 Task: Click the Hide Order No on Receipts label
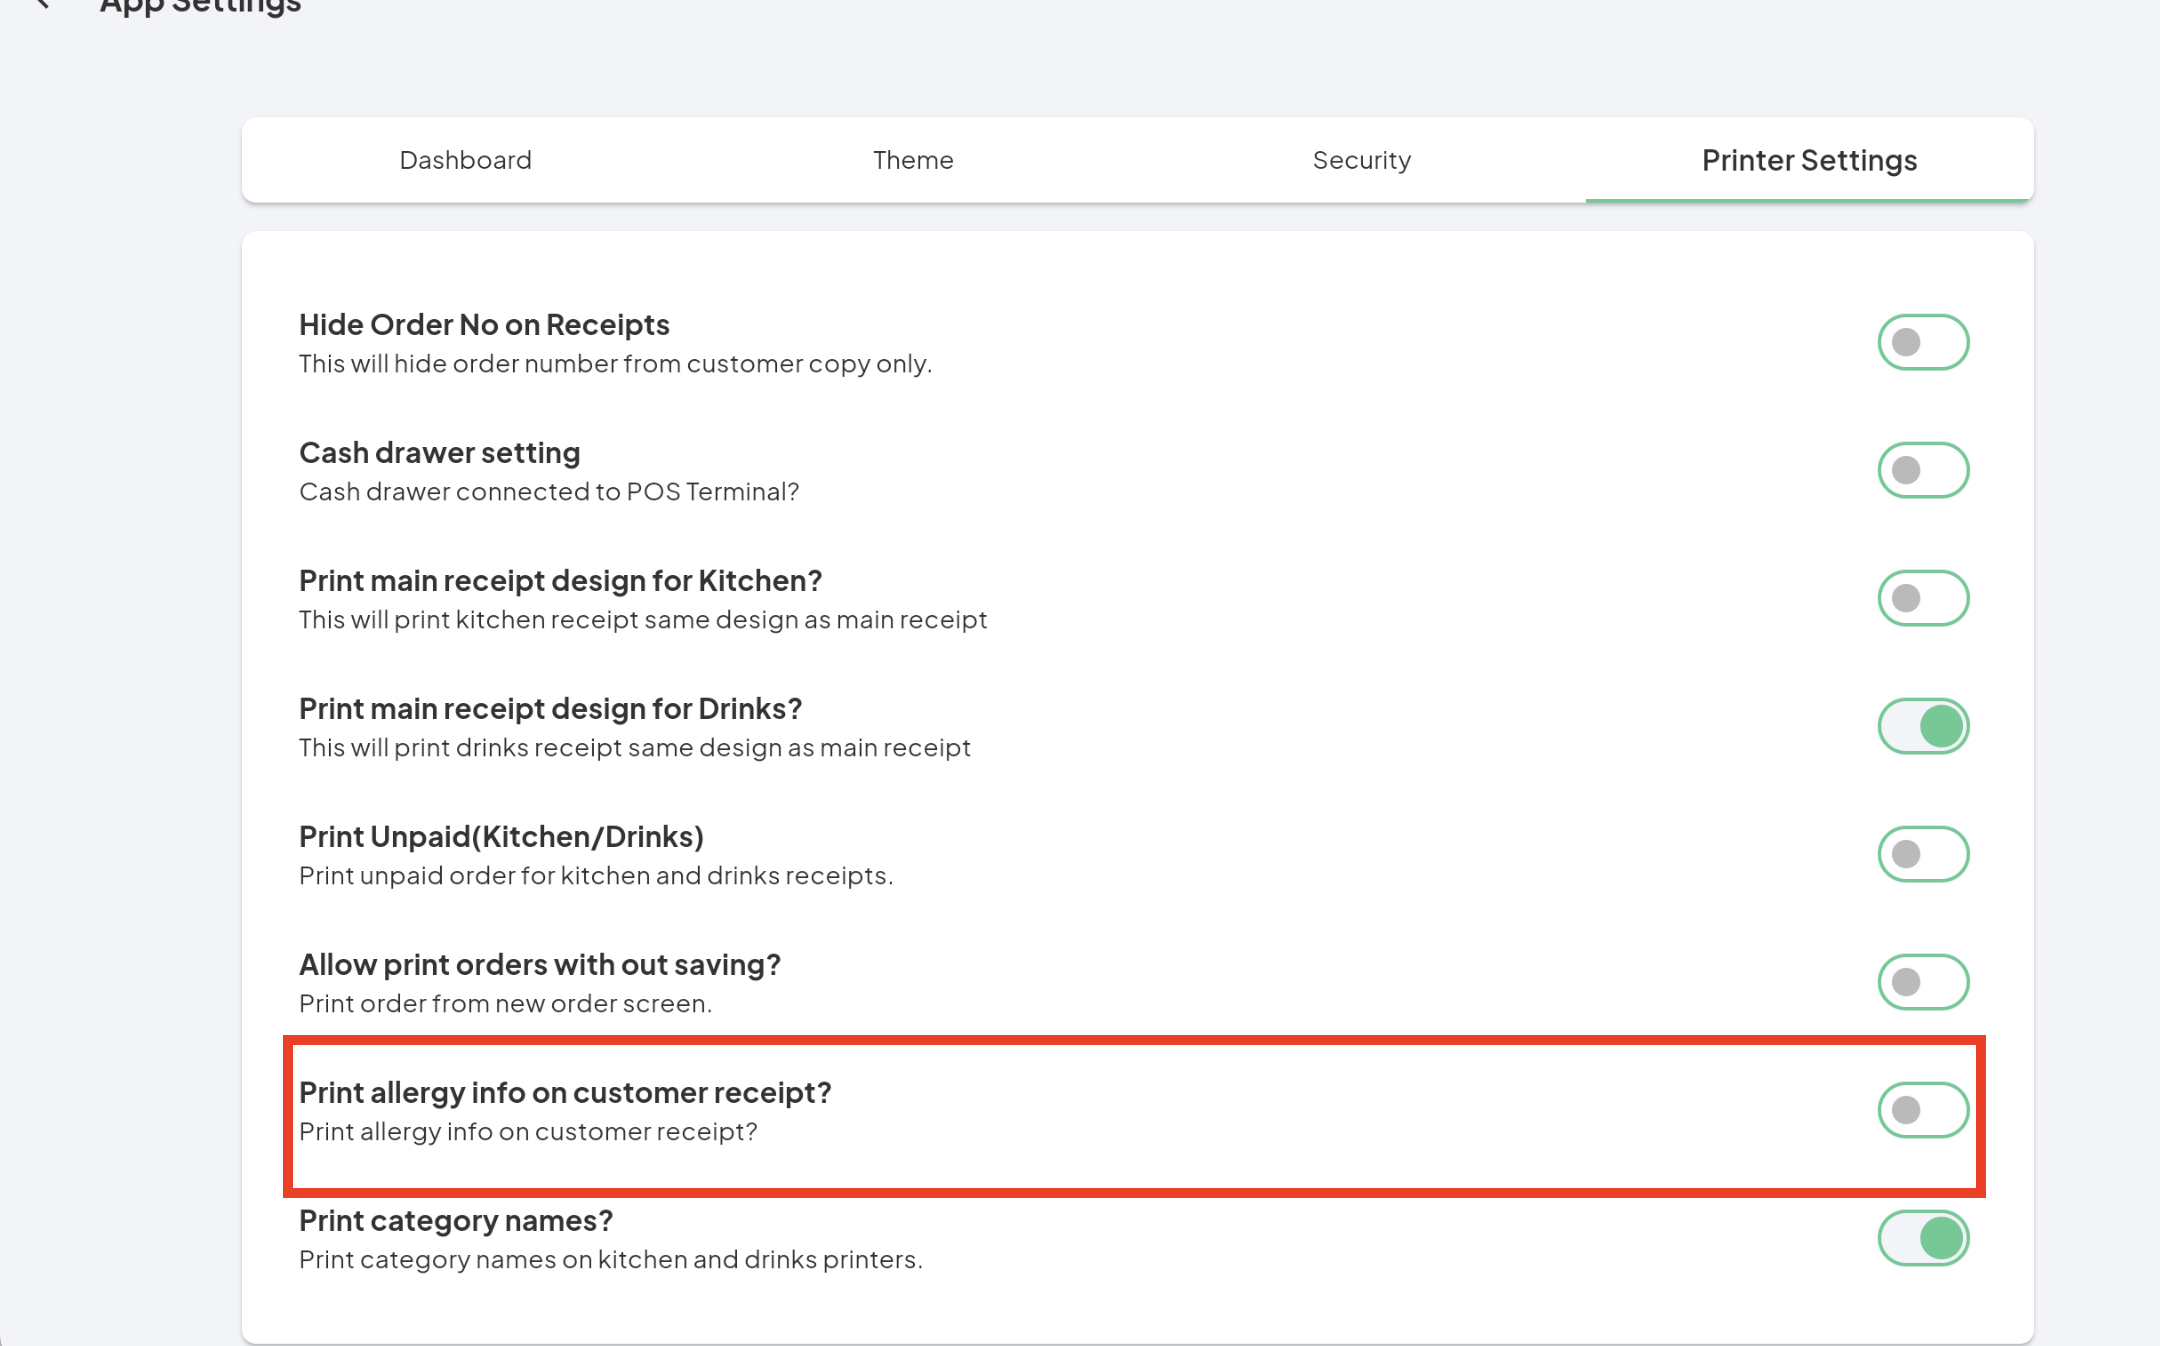pyautogui.click(x=484, y=324)
